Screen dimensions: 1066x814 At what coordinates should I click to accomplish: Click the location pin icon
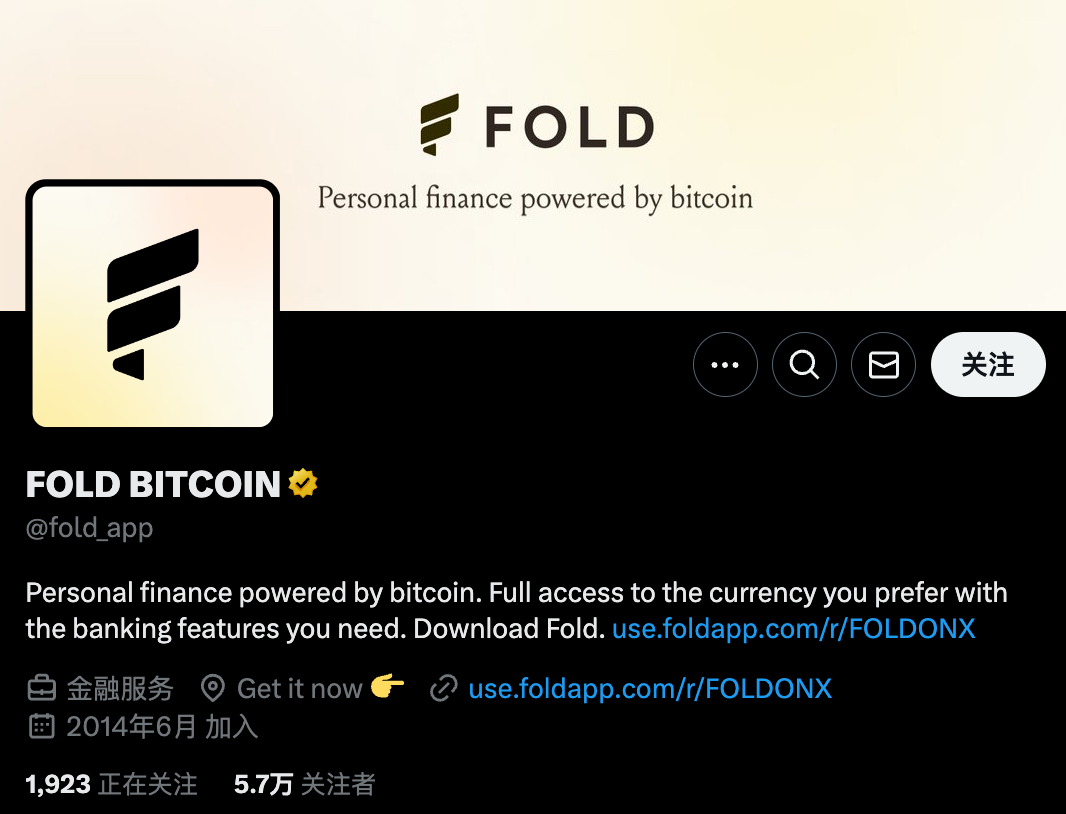213,688
